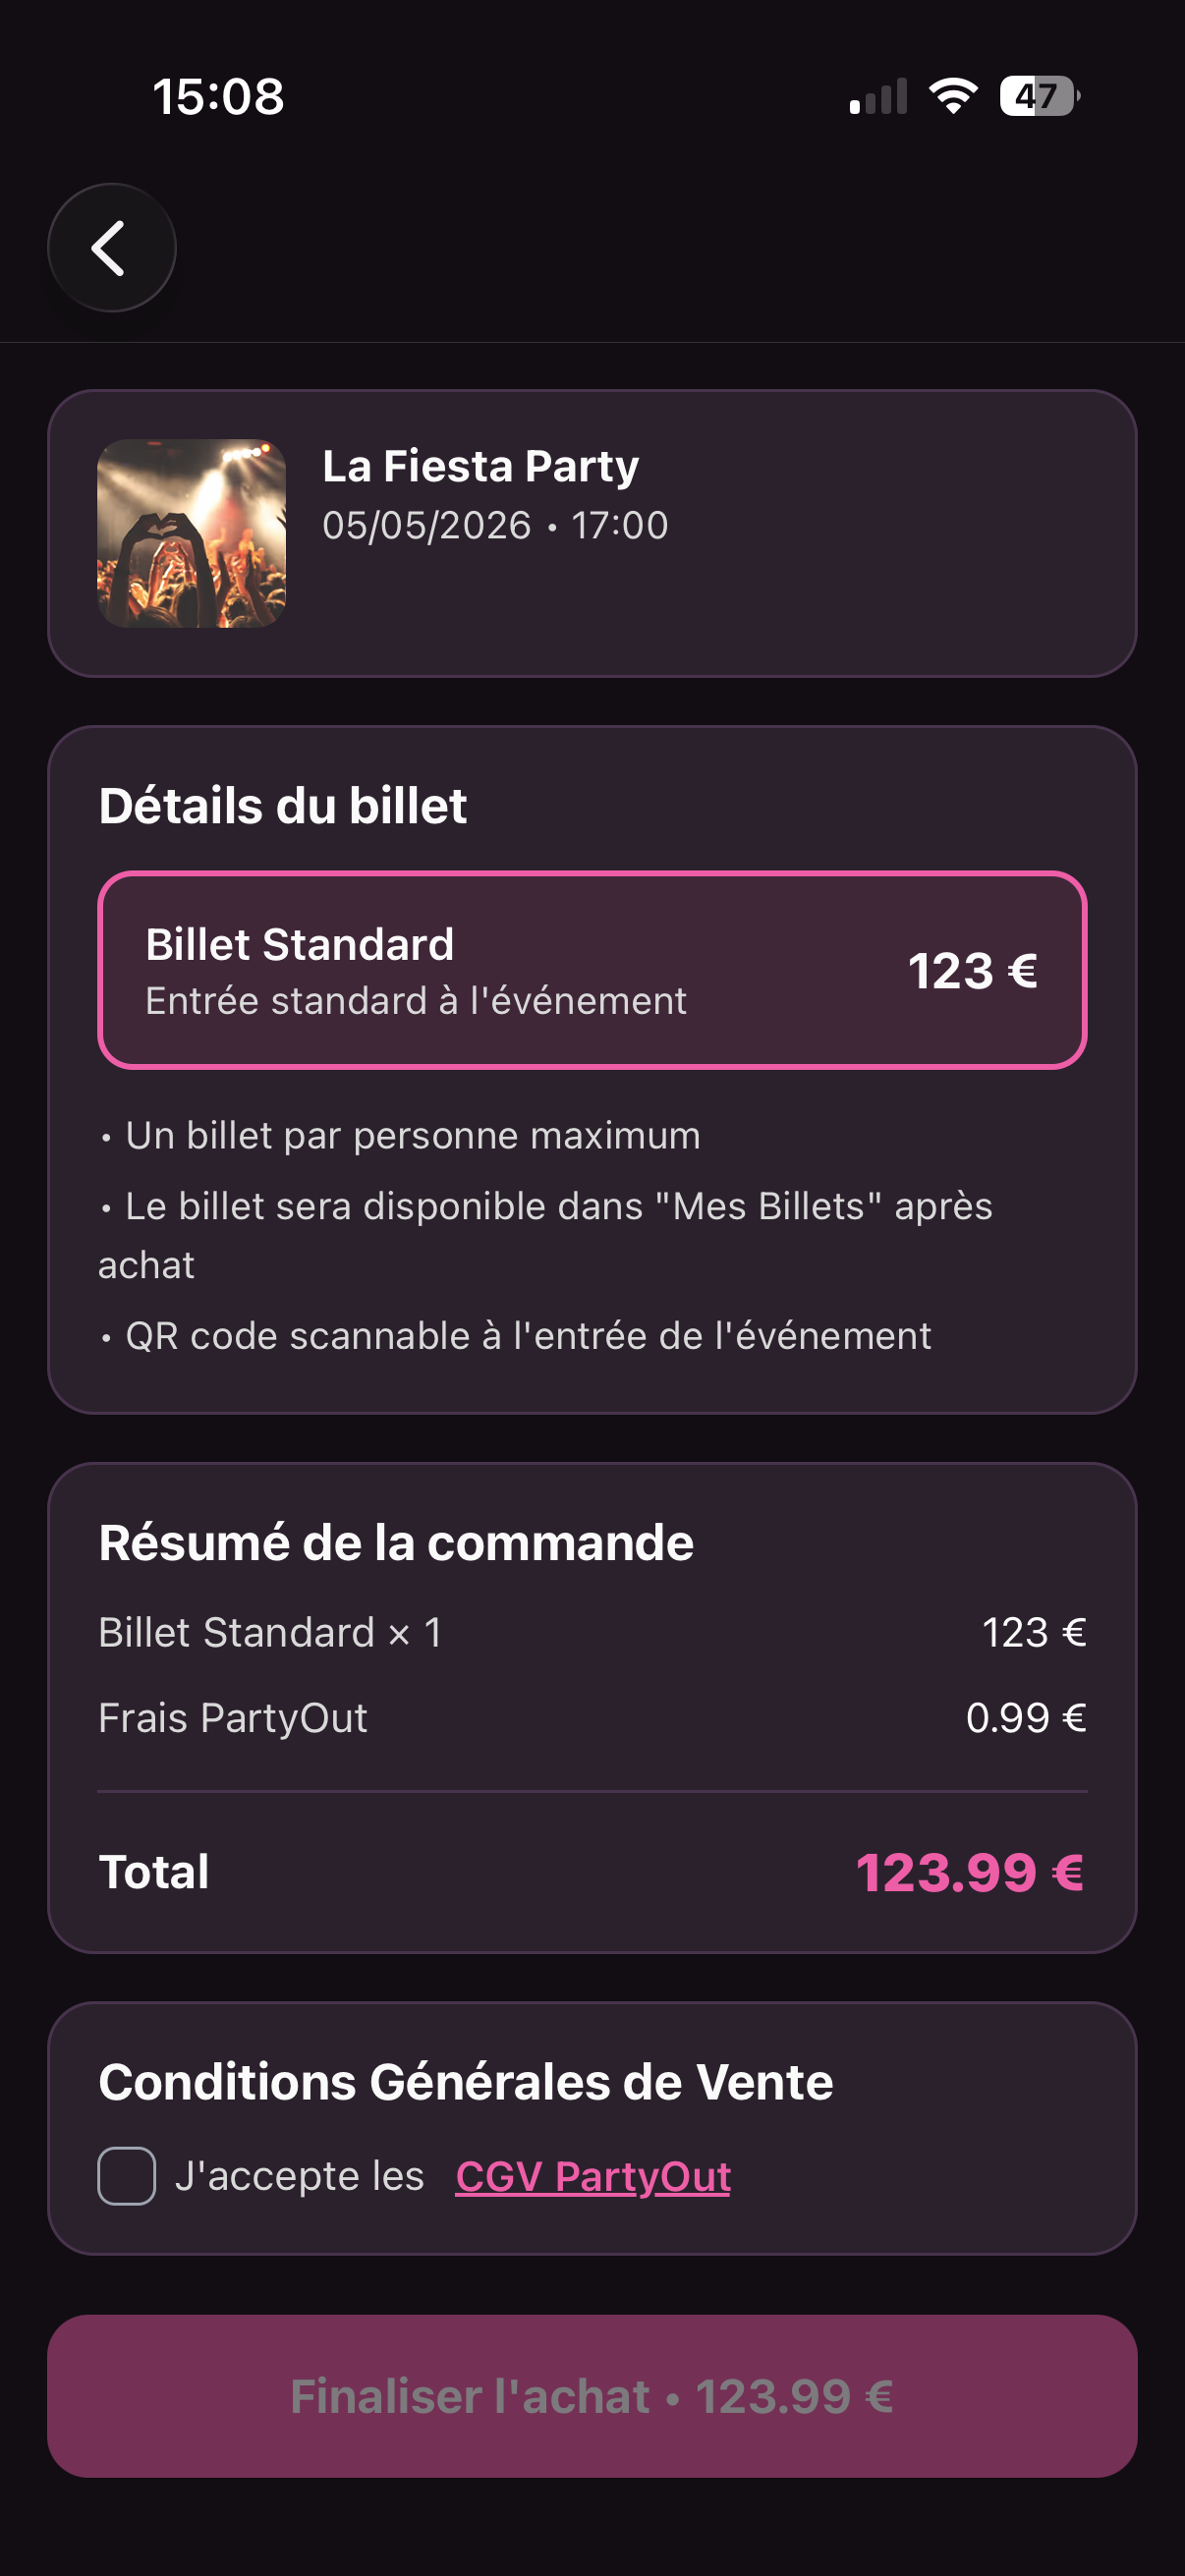
Task: Open the La Fiesta Party event thumbnail
Action: click(x=192, y=533)
